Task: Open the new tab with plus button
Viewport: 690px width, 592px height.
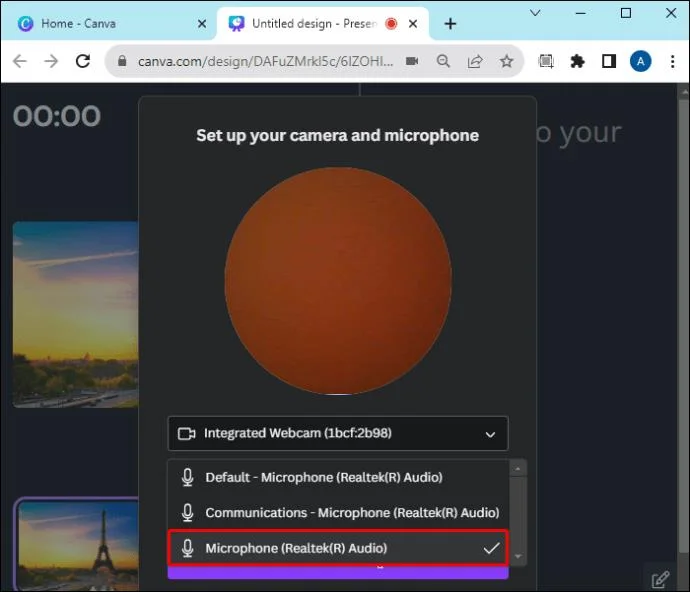Action: coord(450,24)
